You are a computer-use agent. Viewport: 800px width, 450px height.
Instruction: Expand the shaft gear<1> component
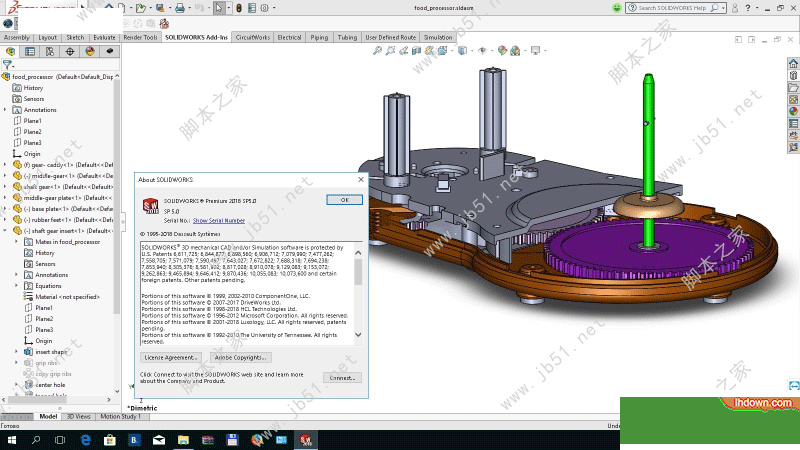point(5,187)
